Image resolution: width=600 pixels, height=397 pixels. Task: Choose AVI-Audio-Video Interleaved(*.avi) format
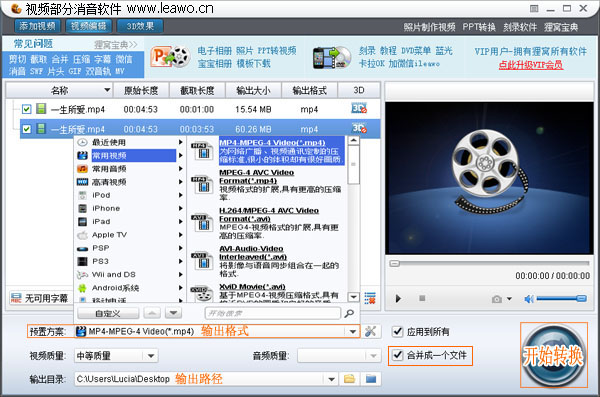point(280,261)
